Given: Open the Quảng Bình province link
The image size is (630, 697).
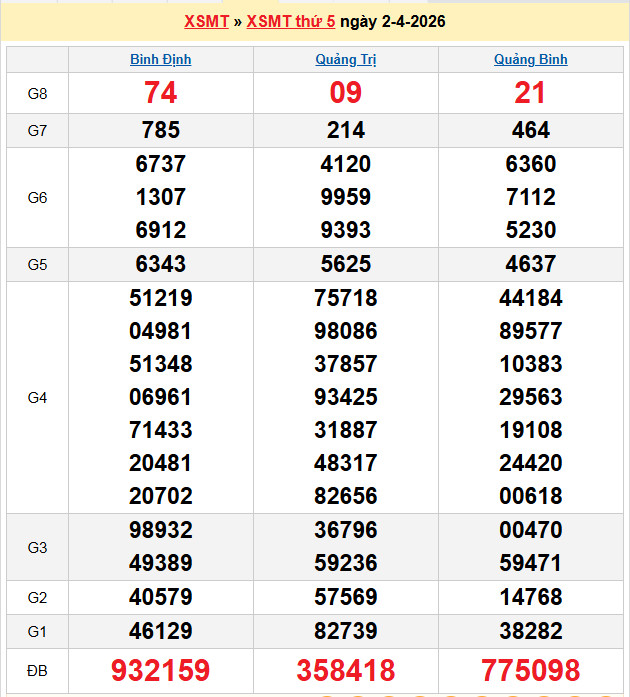Looking at the screenshot, I should 530,59.
